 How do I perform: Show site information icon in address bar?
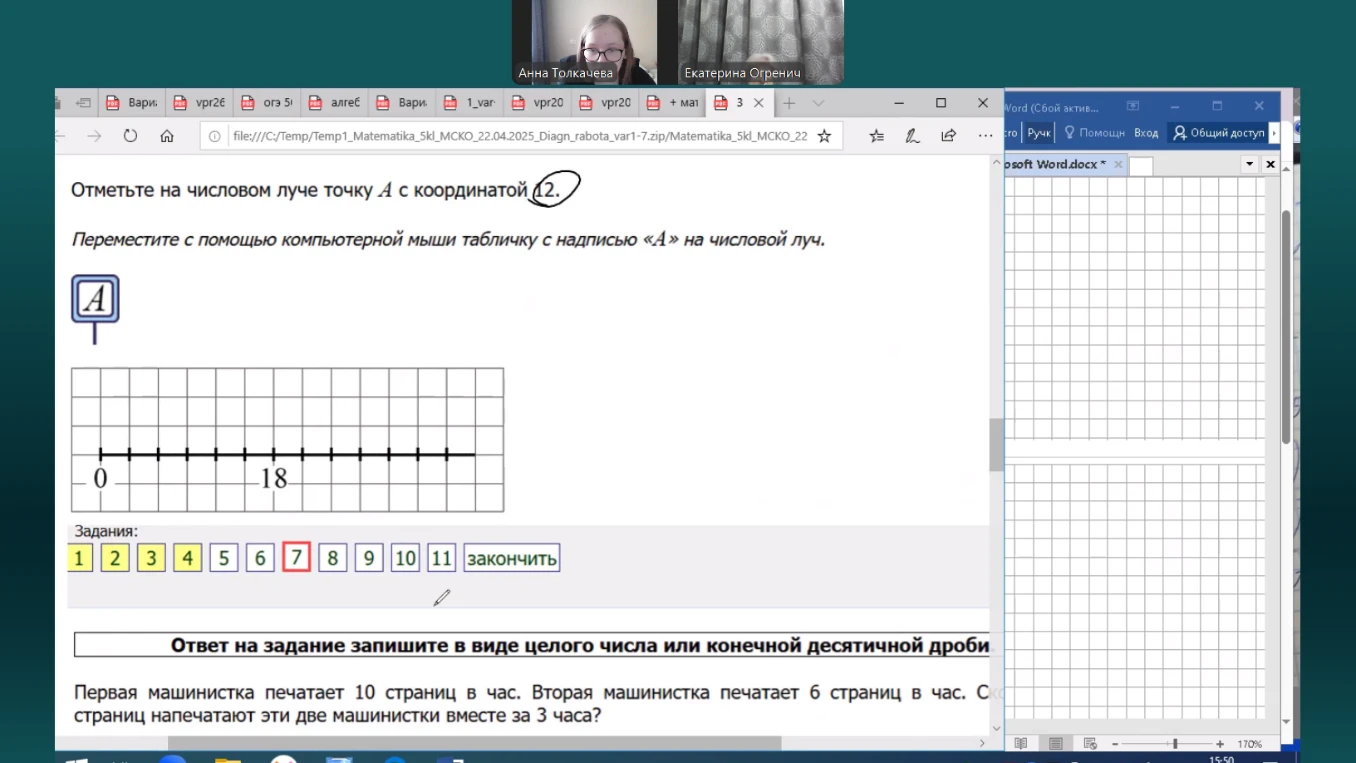[214, 136]
